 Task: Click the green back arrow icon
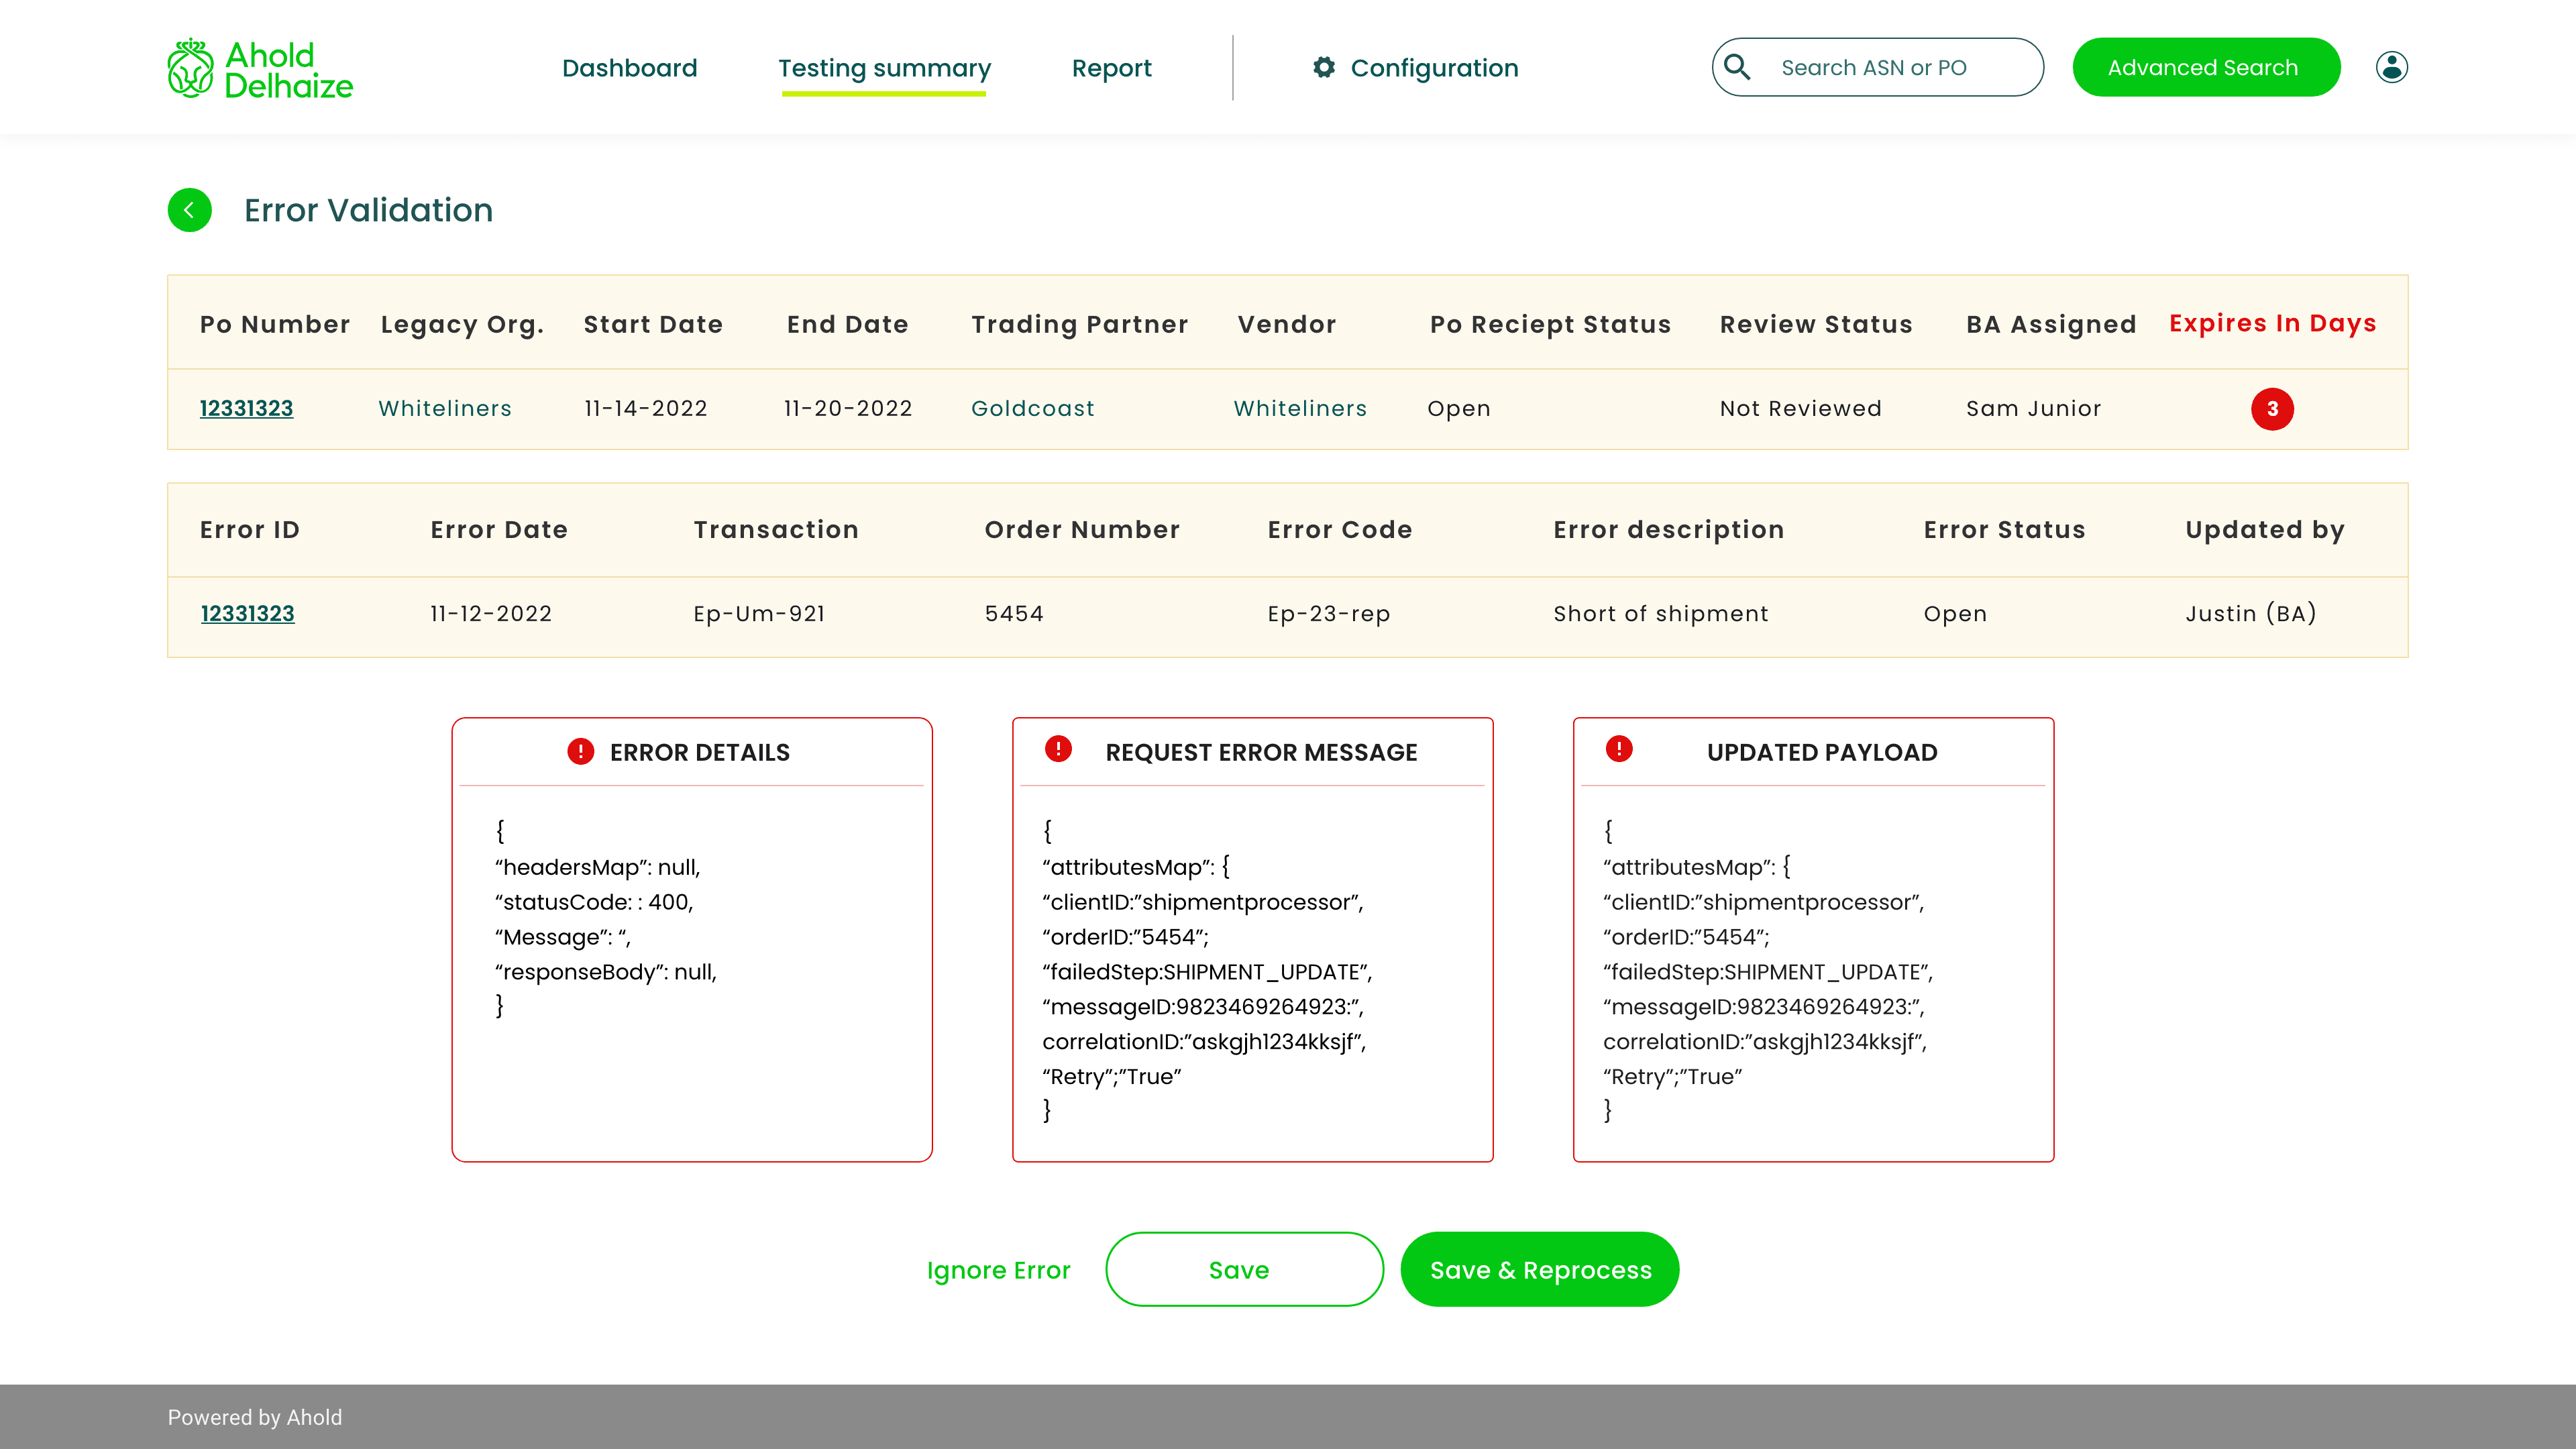point(189,210)
